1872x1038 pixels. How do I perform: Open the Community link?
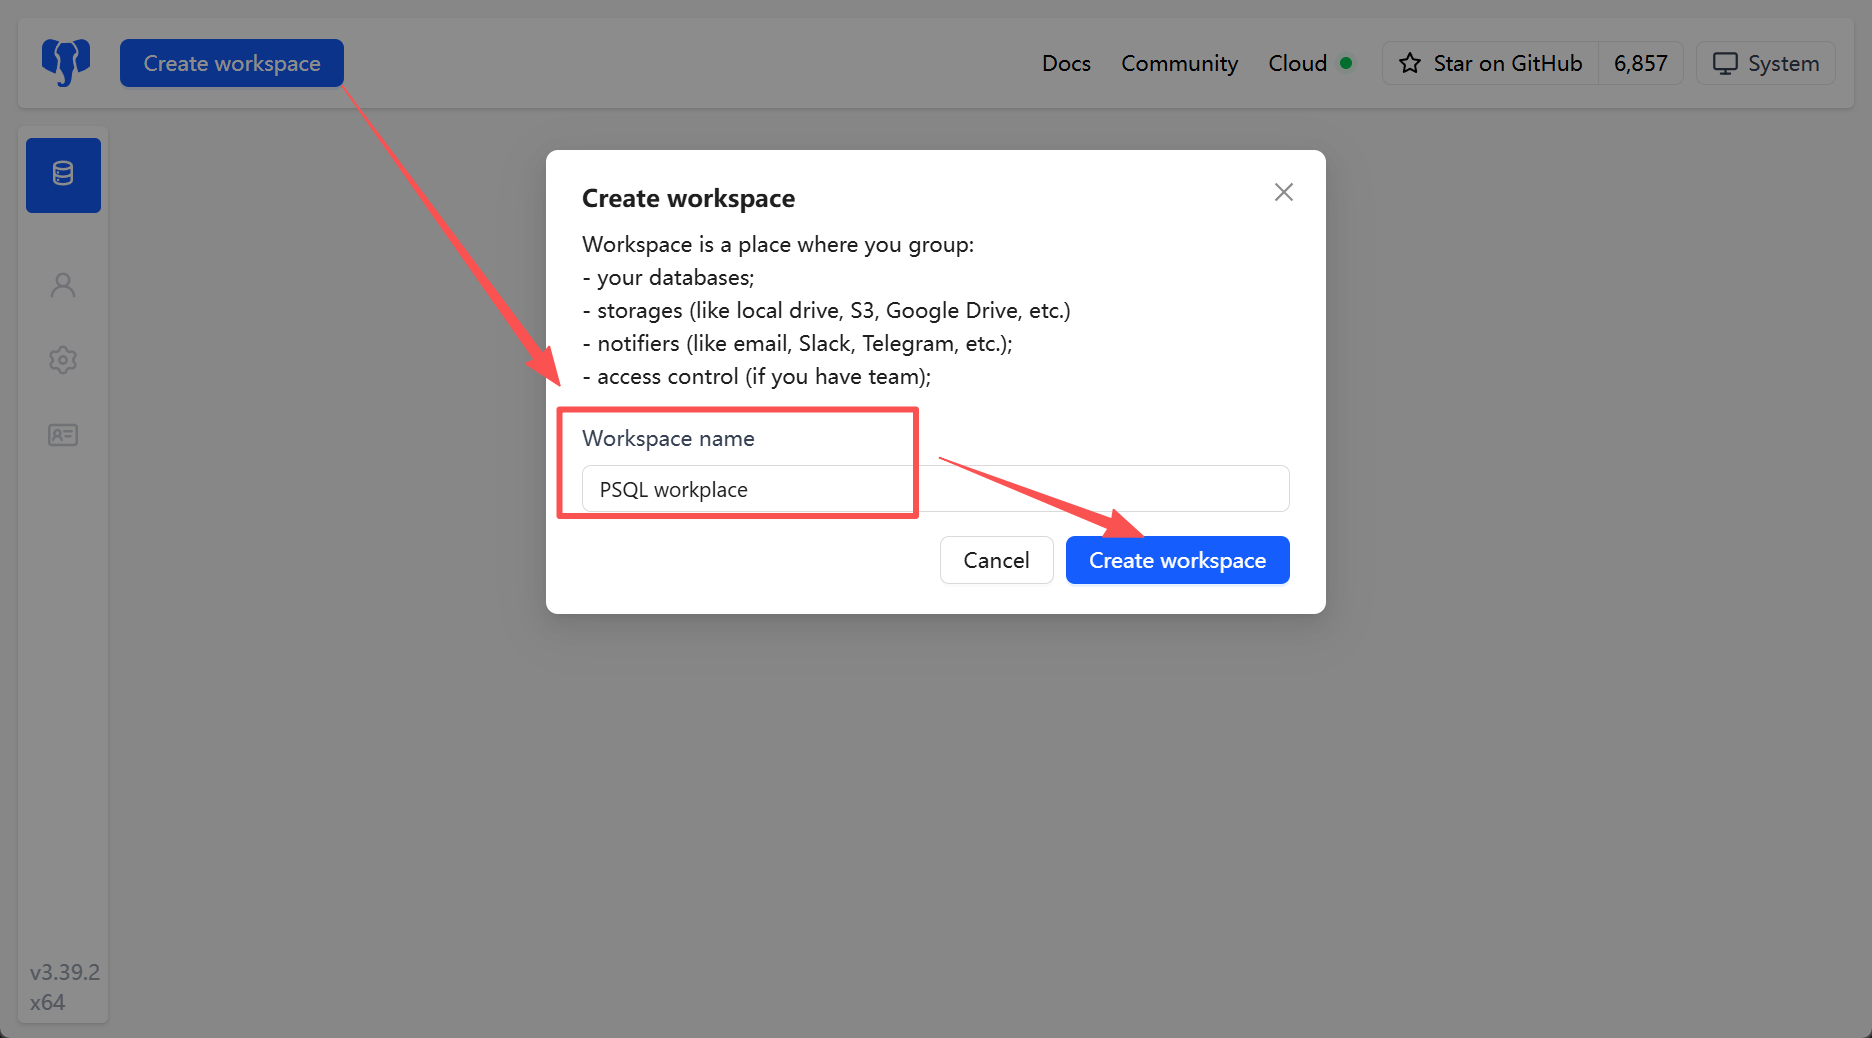(x=1179, y=63)
